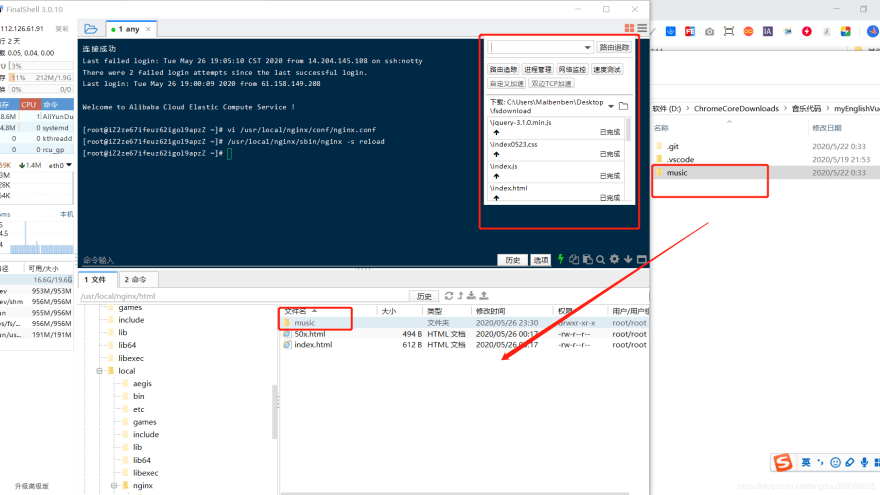Click the orange infinity extension icon

748,31
